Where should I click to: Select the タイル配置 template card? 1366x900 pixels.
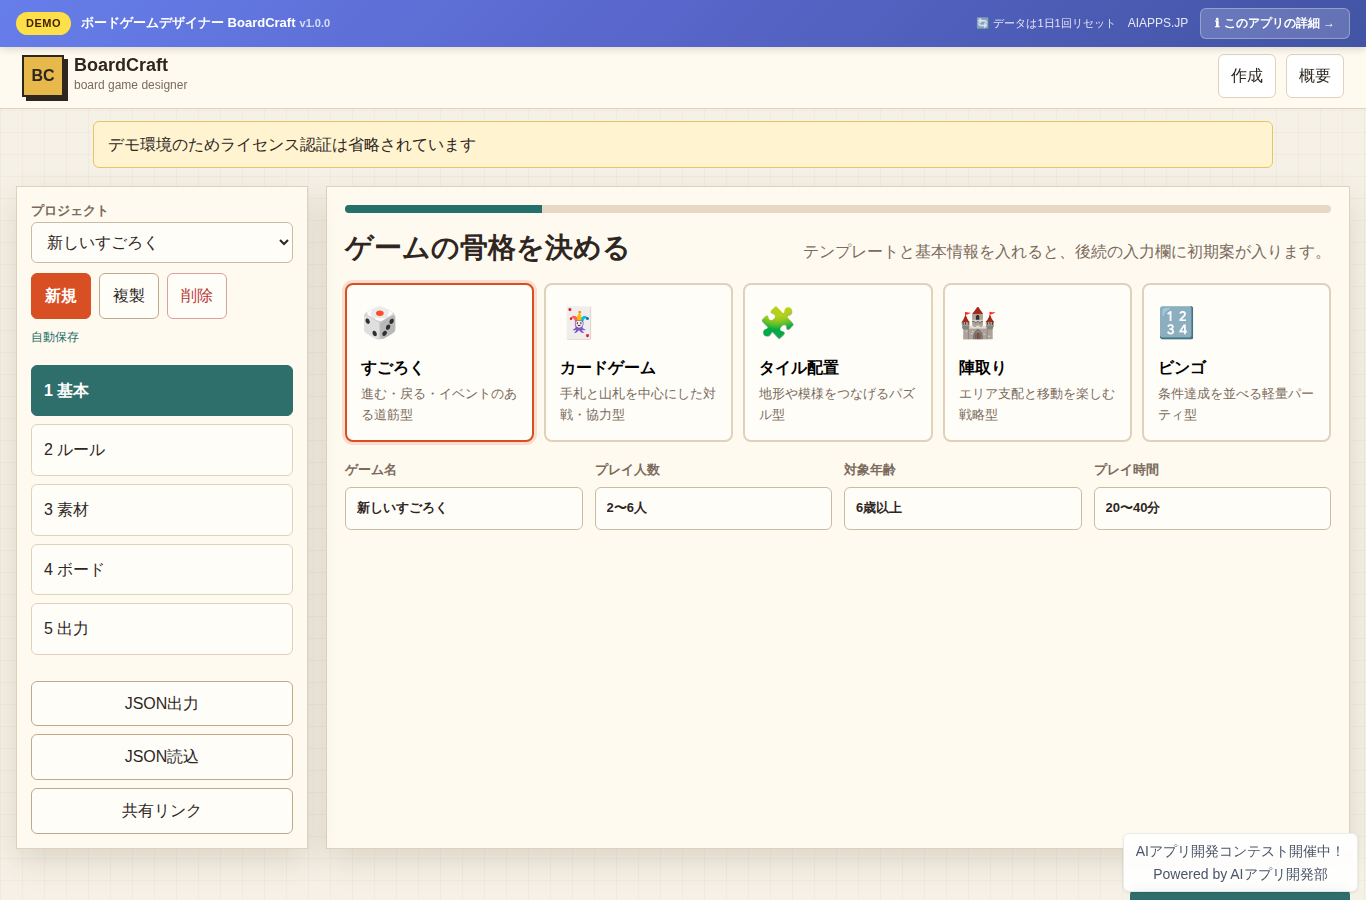click(x=838, y=362)
